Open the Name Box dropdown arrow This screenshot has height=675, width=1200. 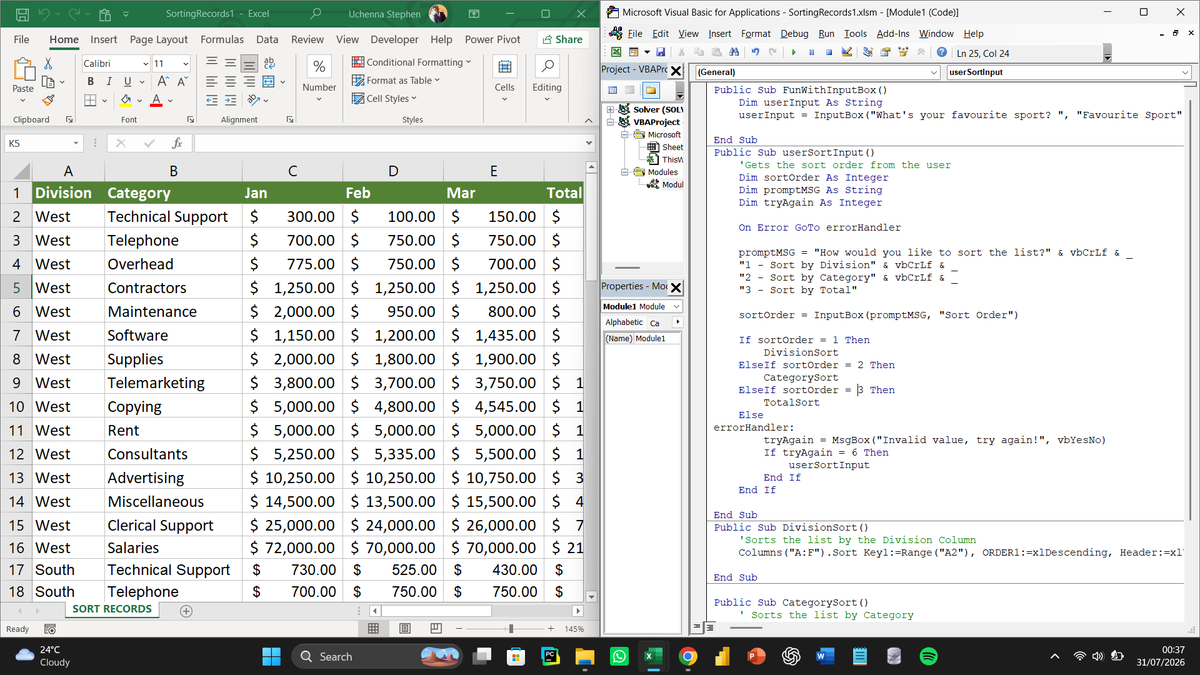(x=77, y=144)
